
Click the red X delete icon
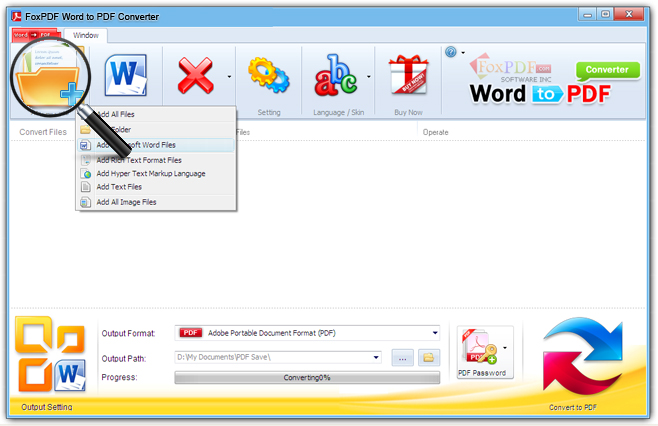(195, 76)
